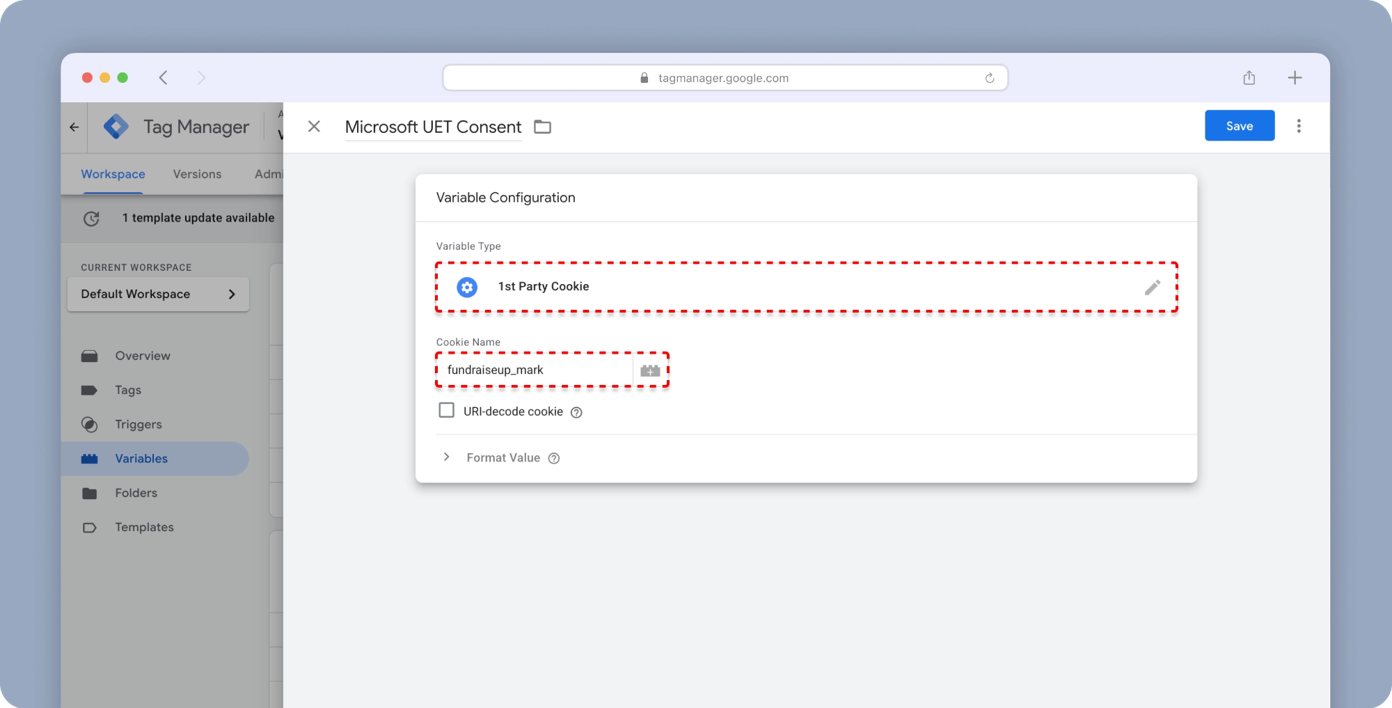Click the folder icon beside the variable name

click(x=542, y=127)
